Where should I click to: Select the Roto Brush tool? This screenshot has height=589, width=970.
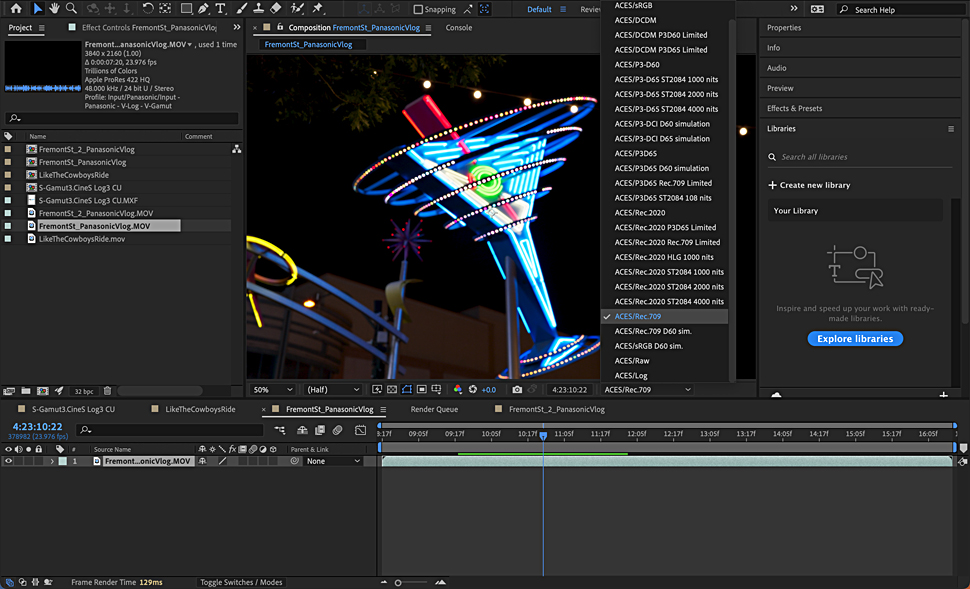[298, 9]
